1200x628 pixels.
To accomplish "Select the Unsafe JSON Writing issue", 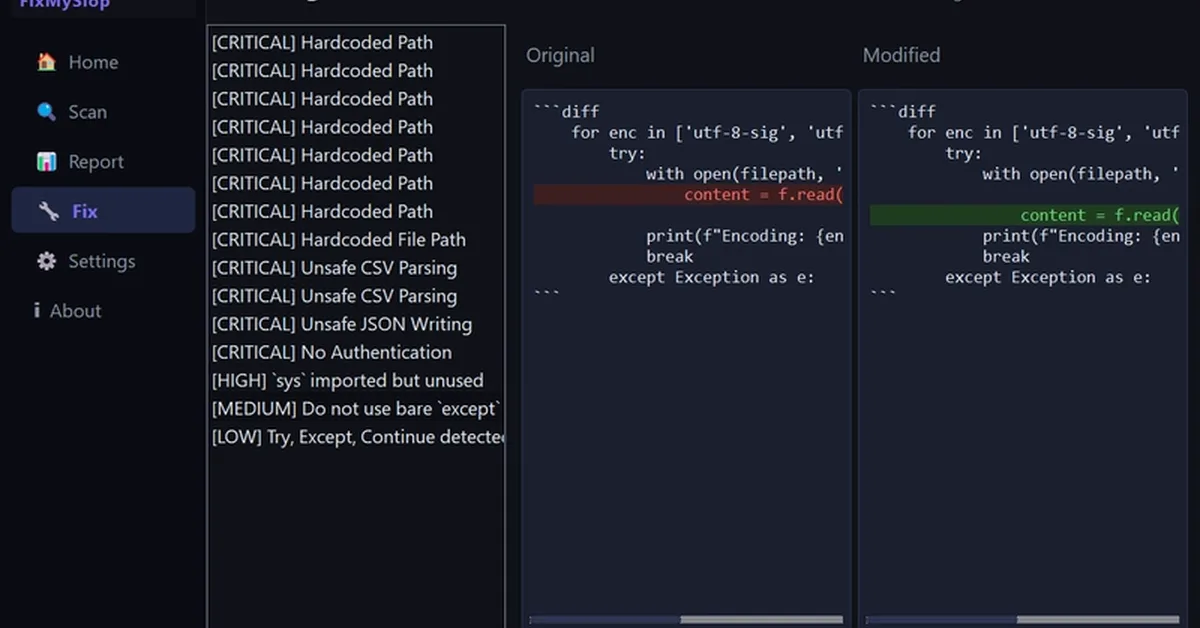I will (x=341, y=324).
